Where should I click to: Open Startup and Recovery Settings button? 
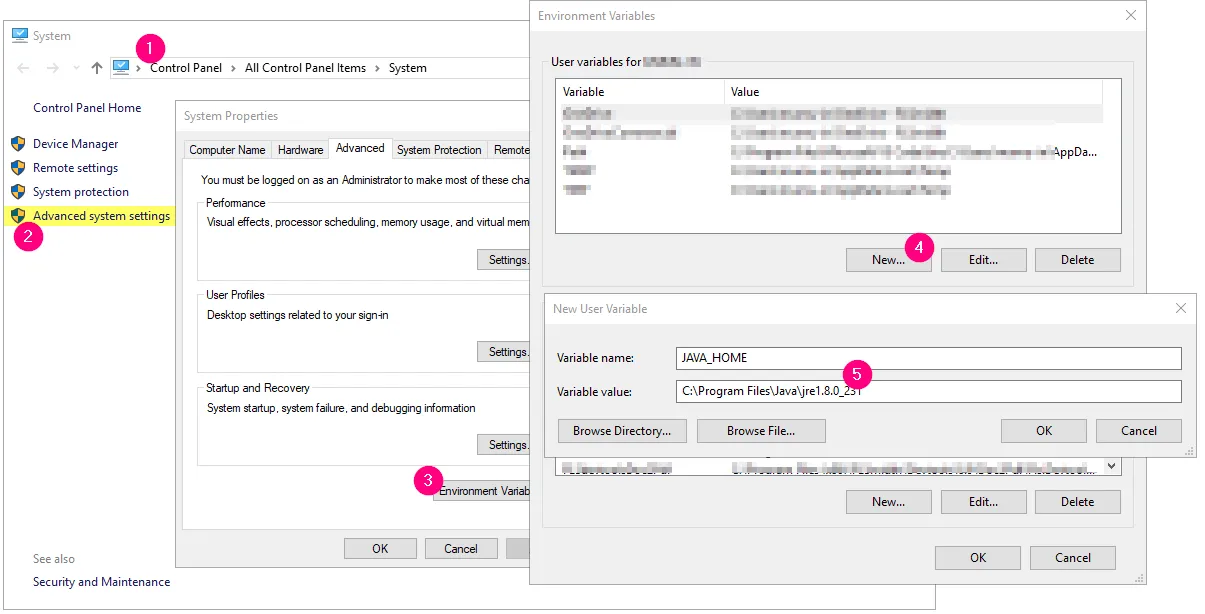pos(503,445)
